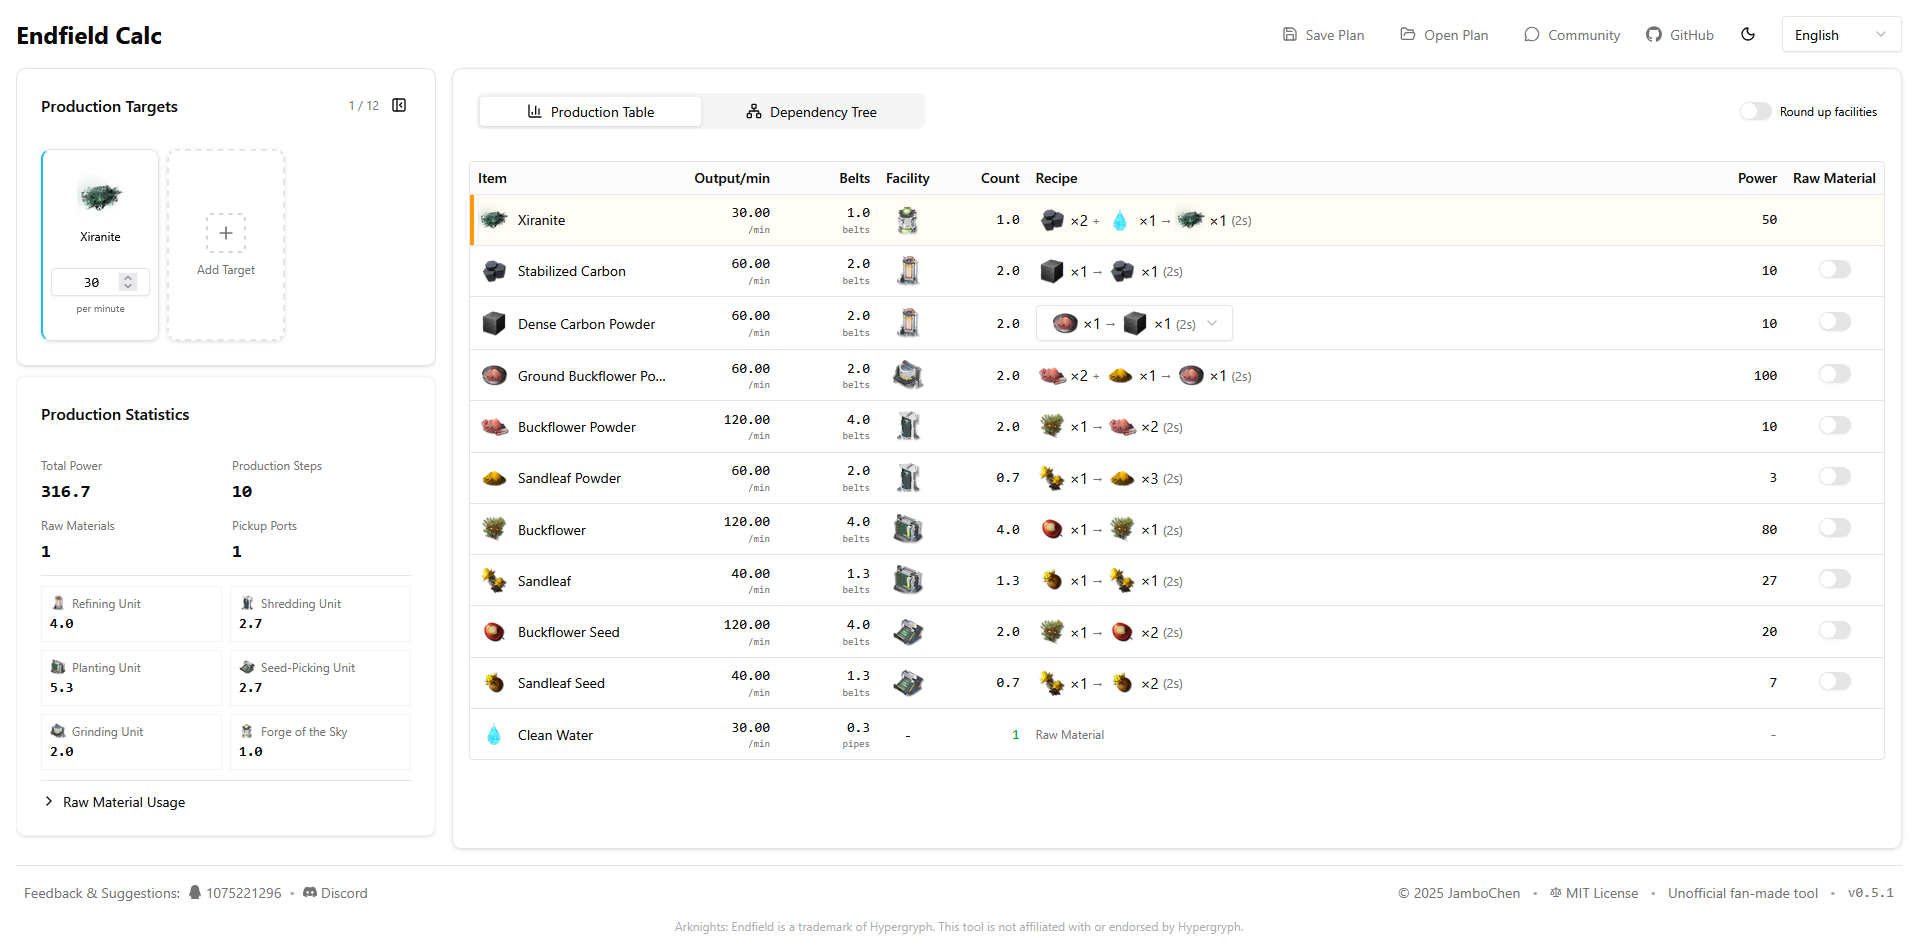Click Xiranite row item icon in table

coord(494,220)
